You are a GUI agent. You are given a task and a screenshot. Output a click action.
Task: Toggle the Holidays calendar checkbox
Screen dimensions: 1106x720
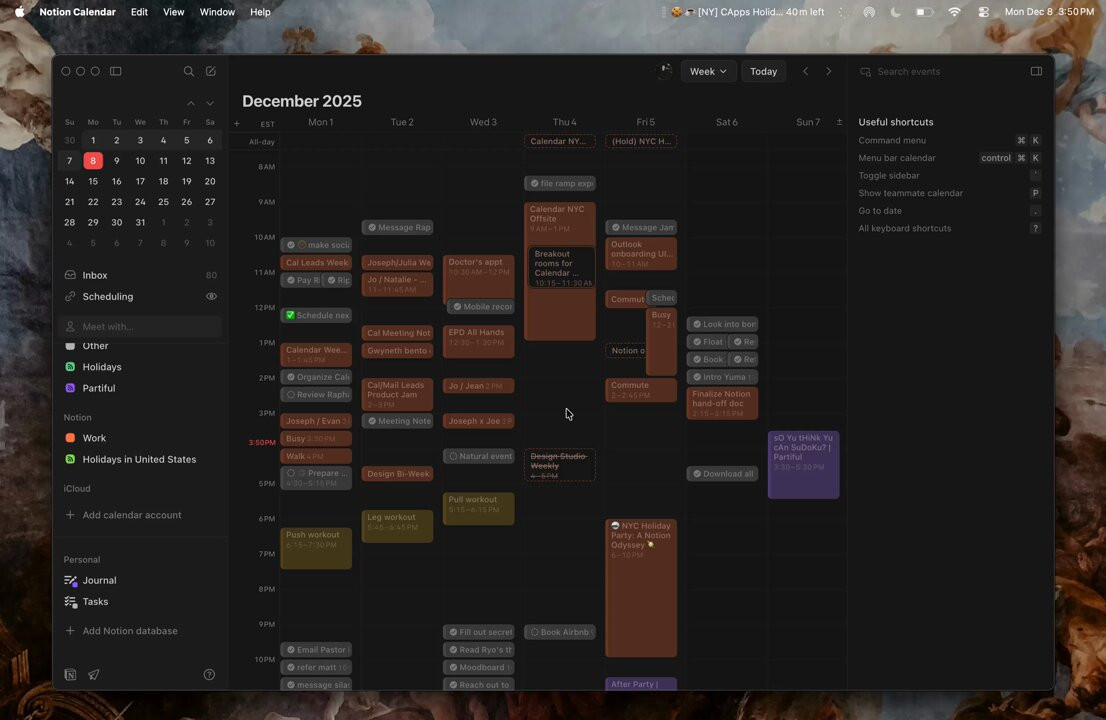70,367
